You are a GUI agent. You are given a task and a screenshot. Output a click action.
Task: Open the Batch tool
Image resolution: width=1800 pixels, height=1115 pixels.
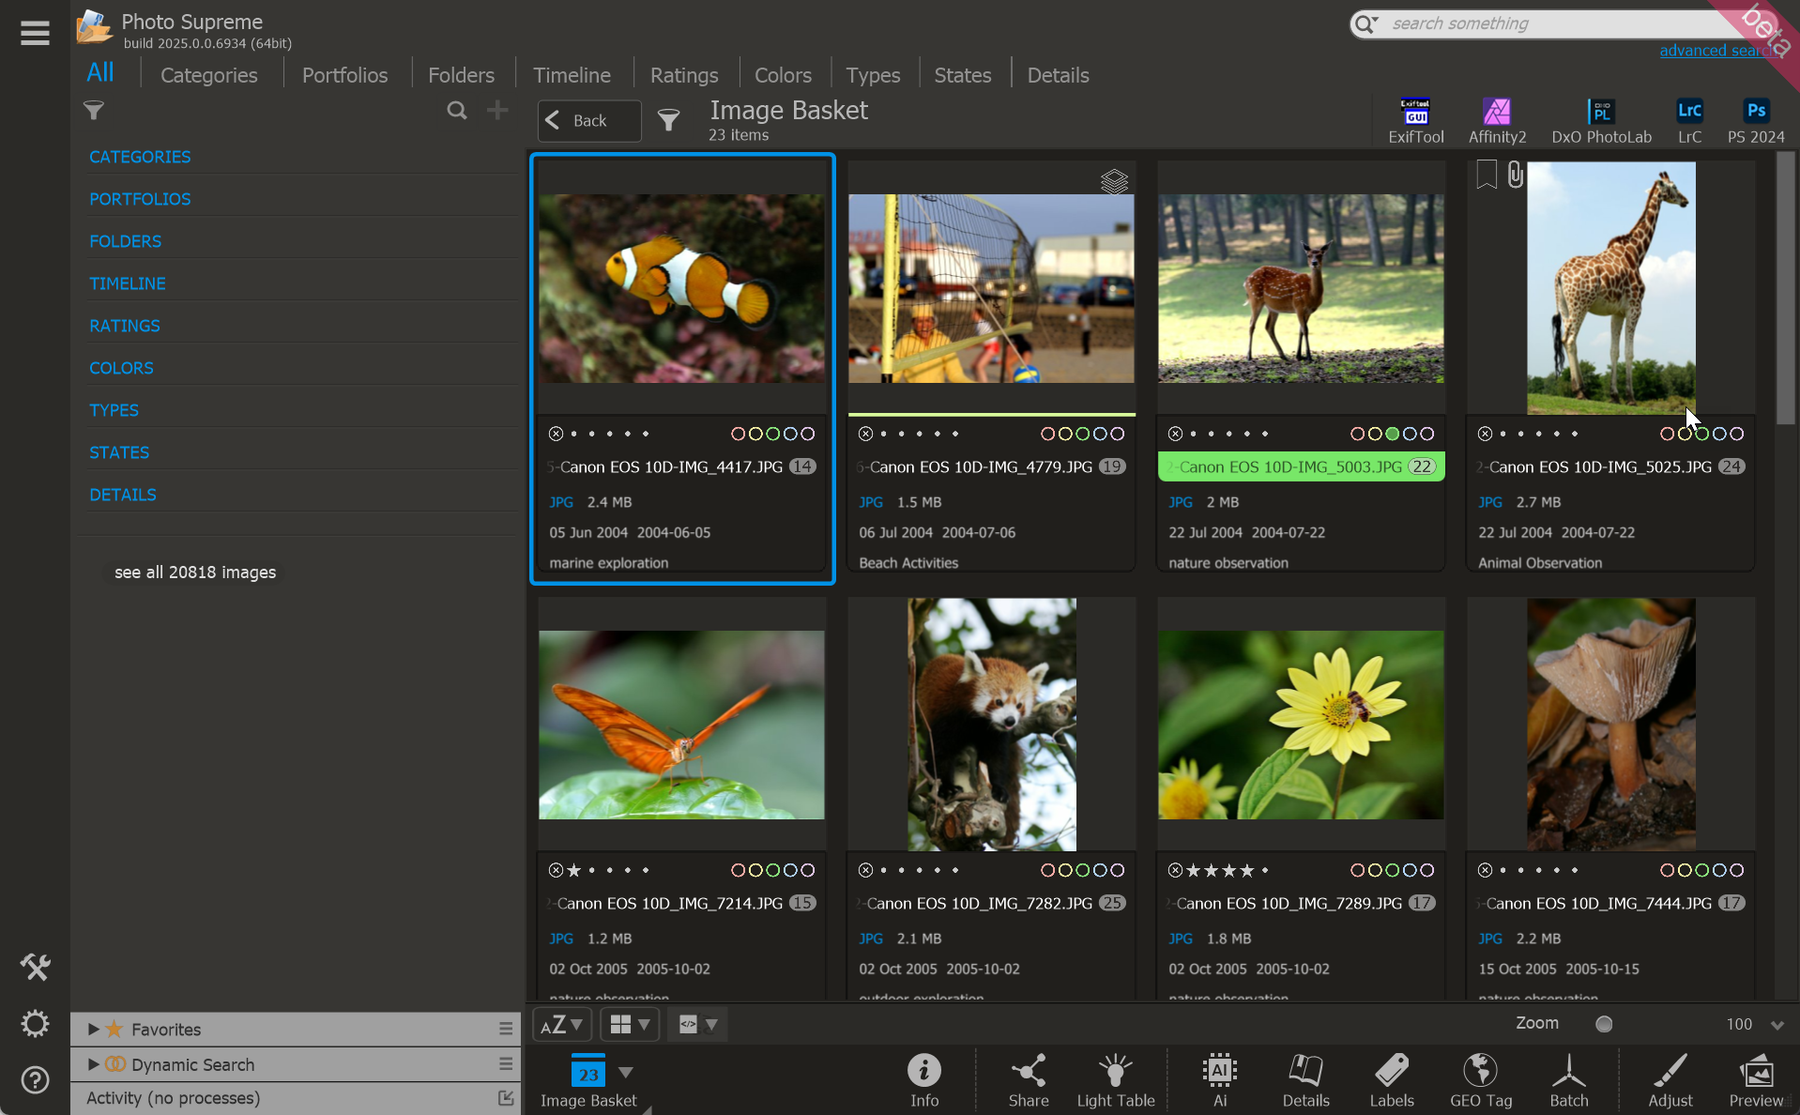pyautogui.click(x=1568, y=1080)
